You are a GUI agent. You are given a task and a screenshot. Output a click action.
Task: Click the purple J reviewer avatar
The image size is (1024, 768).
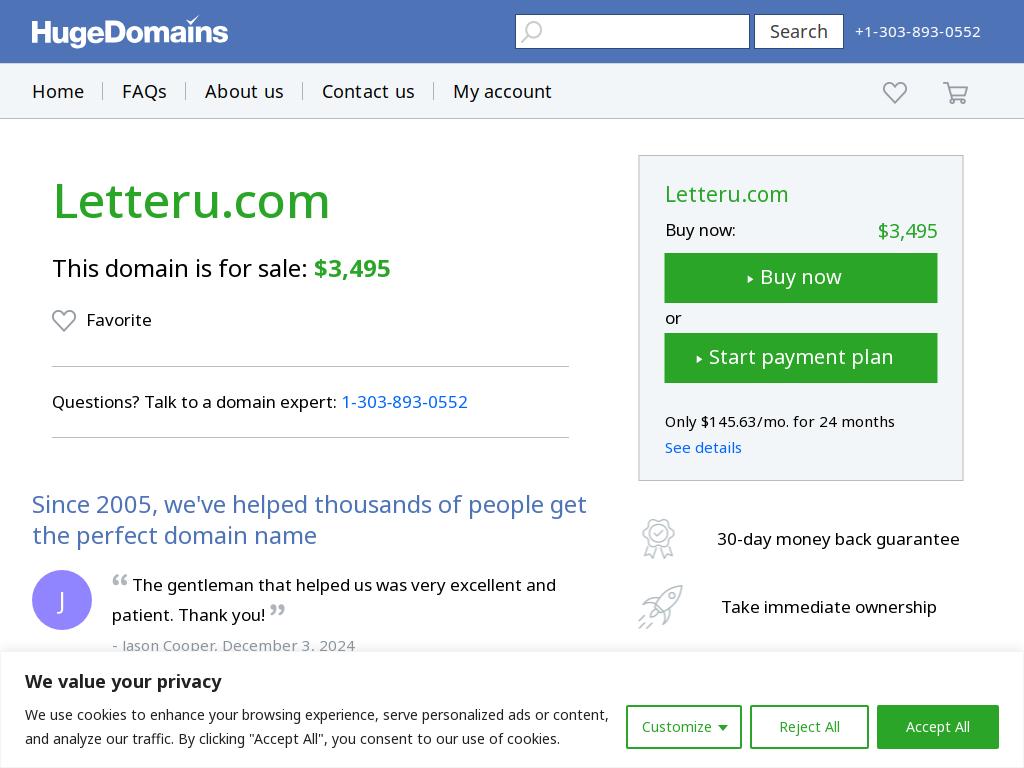point(62,600)
